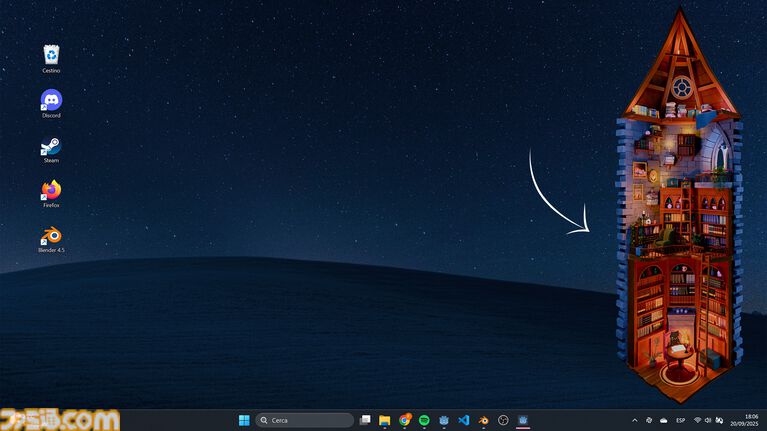Open Task View from the taskbar
This screenshot has height=431, width=767.
point(365,420)
